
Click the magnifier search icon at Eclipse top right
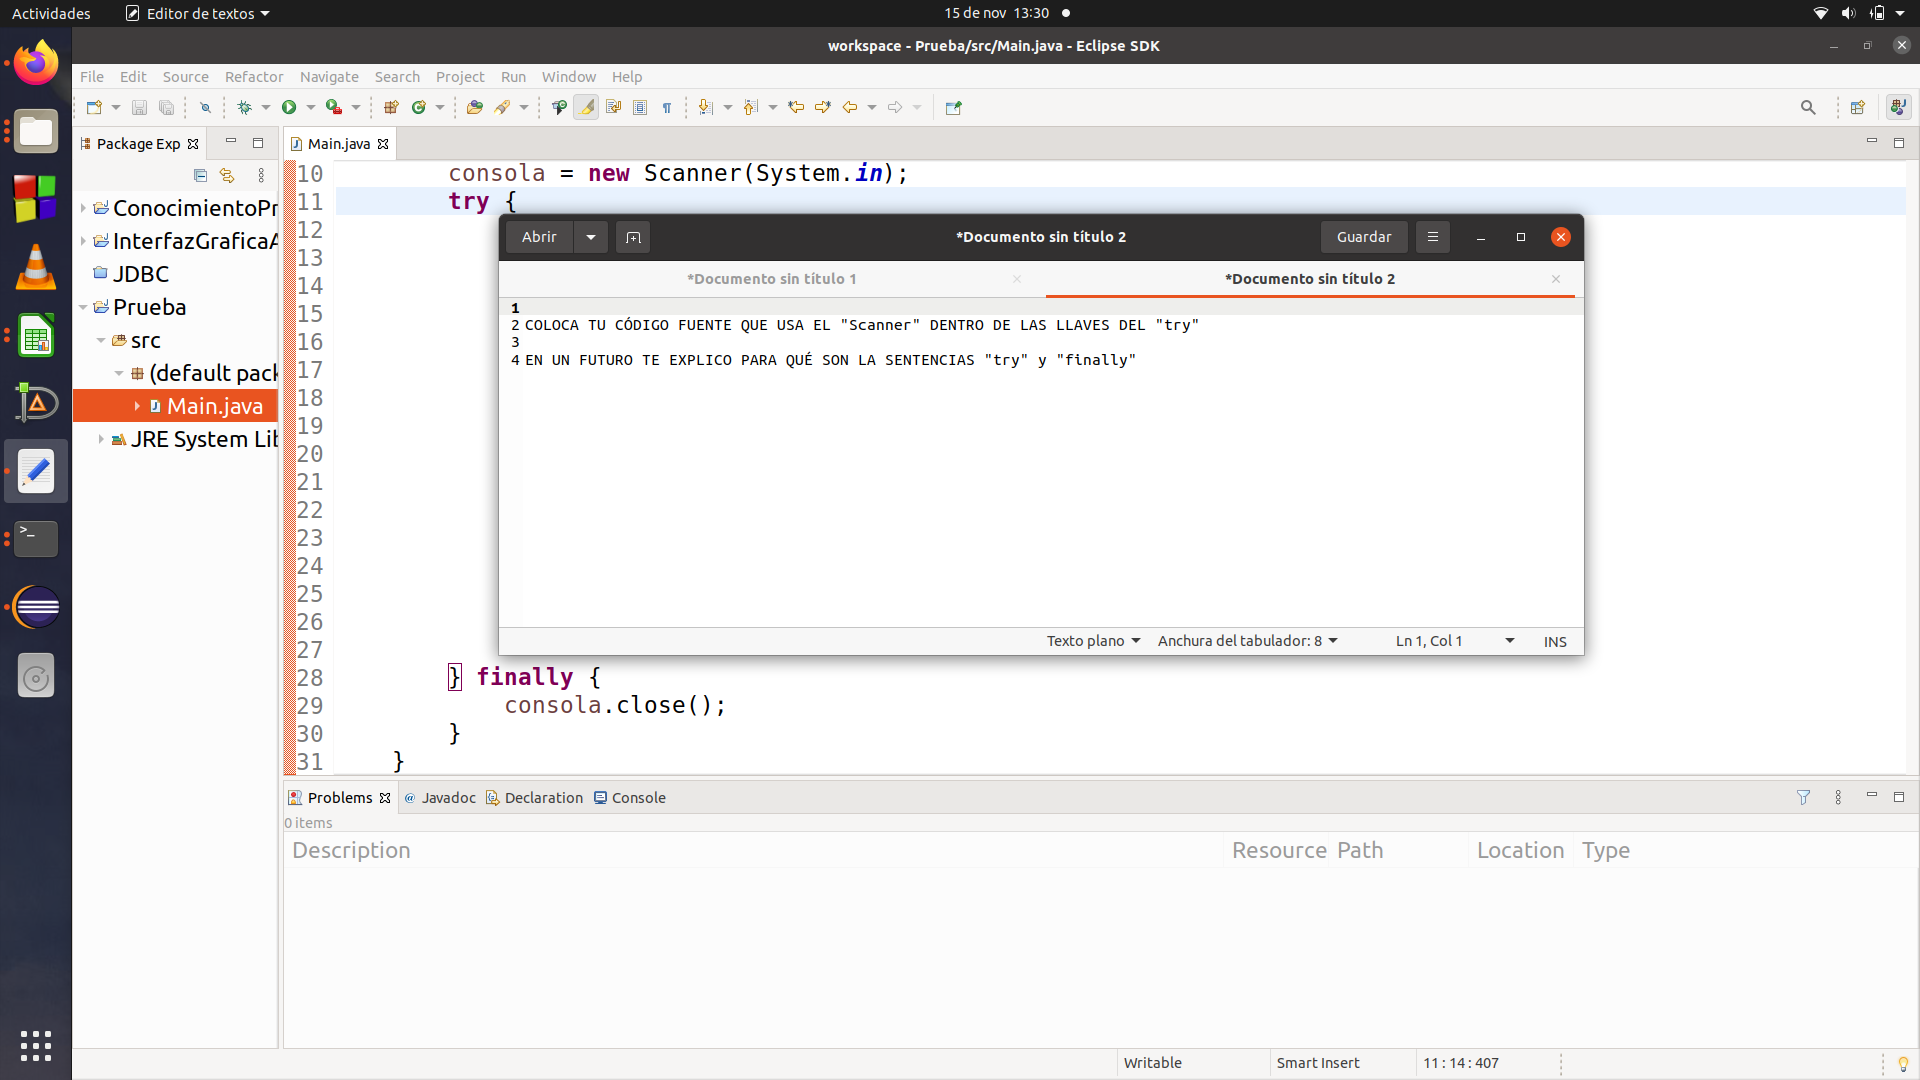coord(1808,108)
